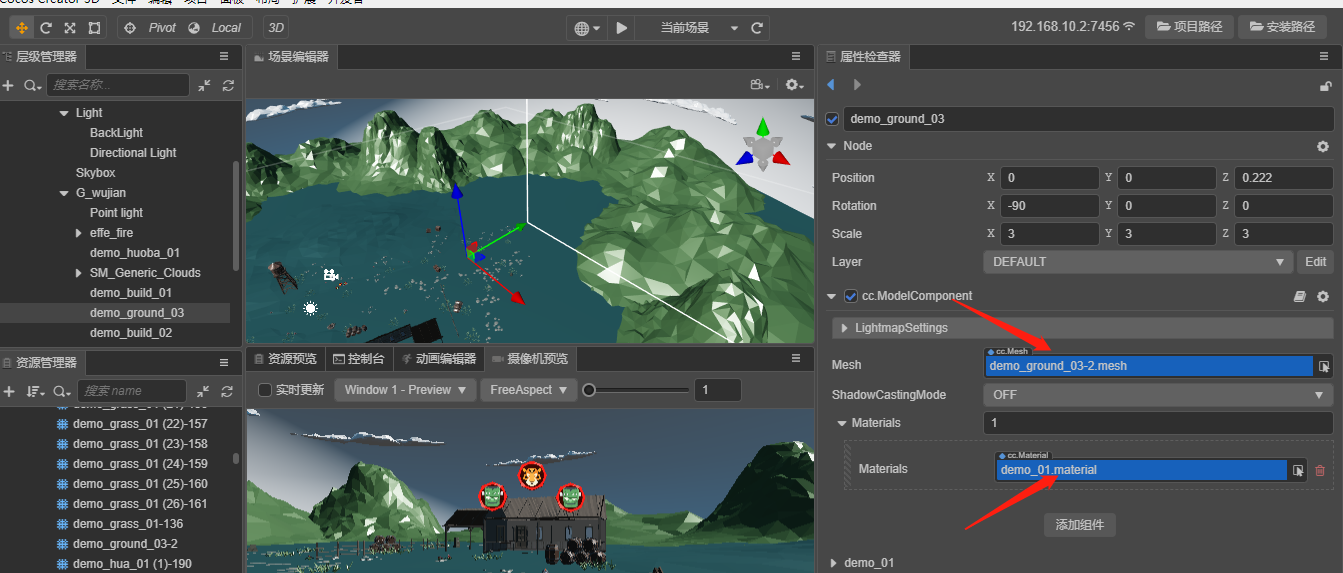This screenshot has width=1343, height=573.
Task: Open the 层级管理器 panel menu
Action: pyautogui.click(x=224, y=57)
